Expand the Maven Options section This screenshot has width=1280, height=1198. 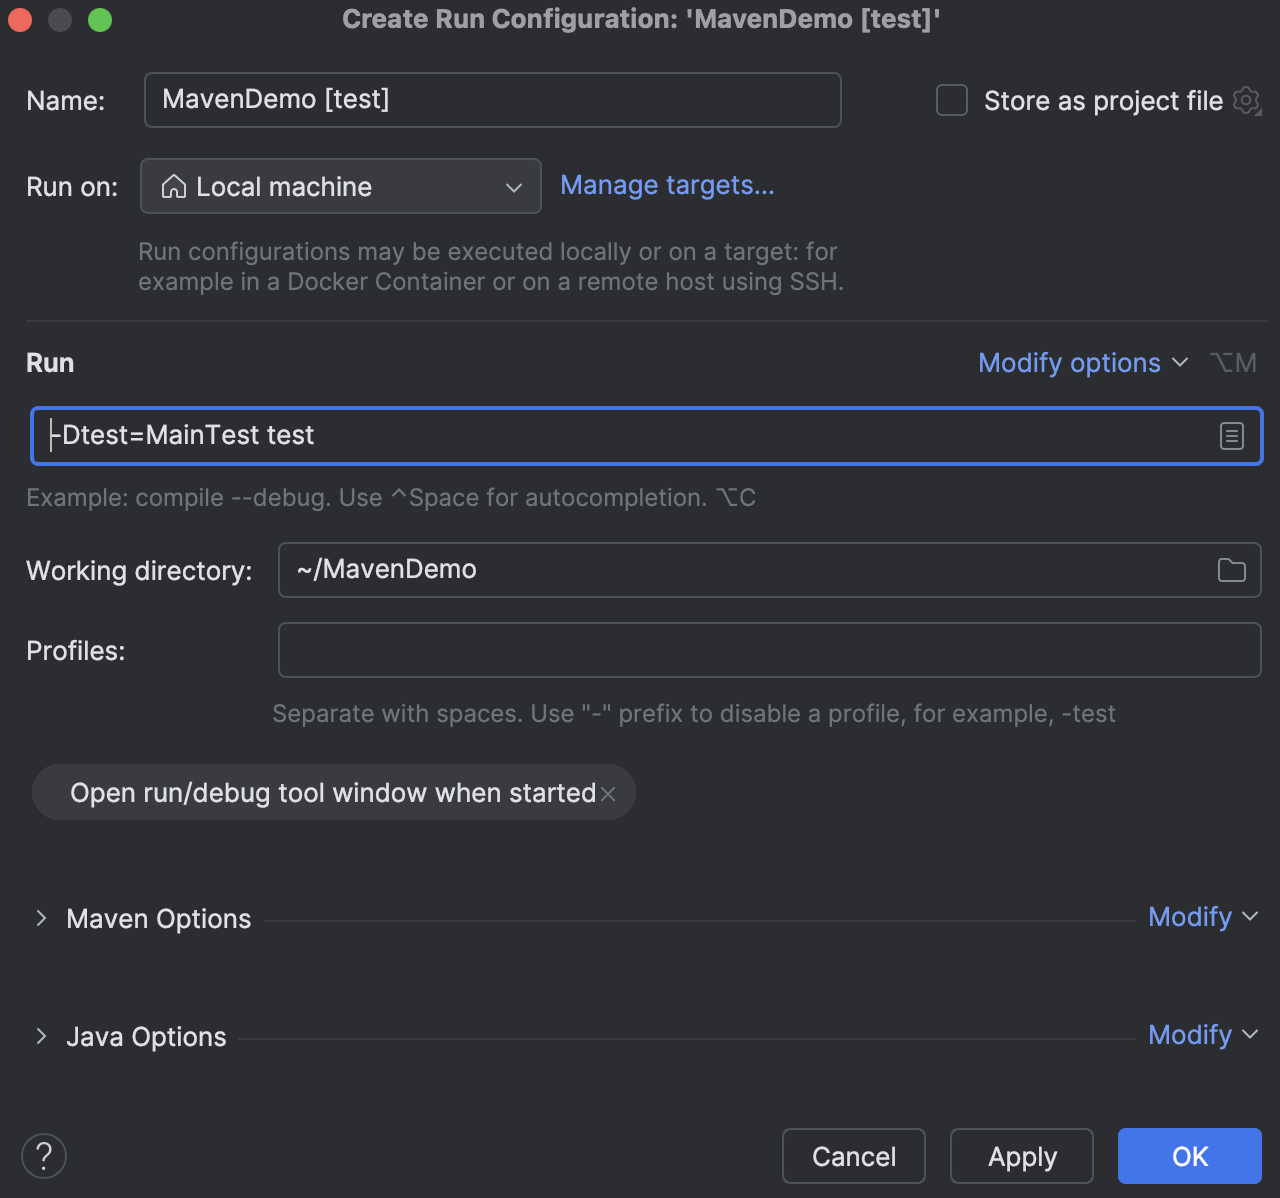click(x=41, y=918)
